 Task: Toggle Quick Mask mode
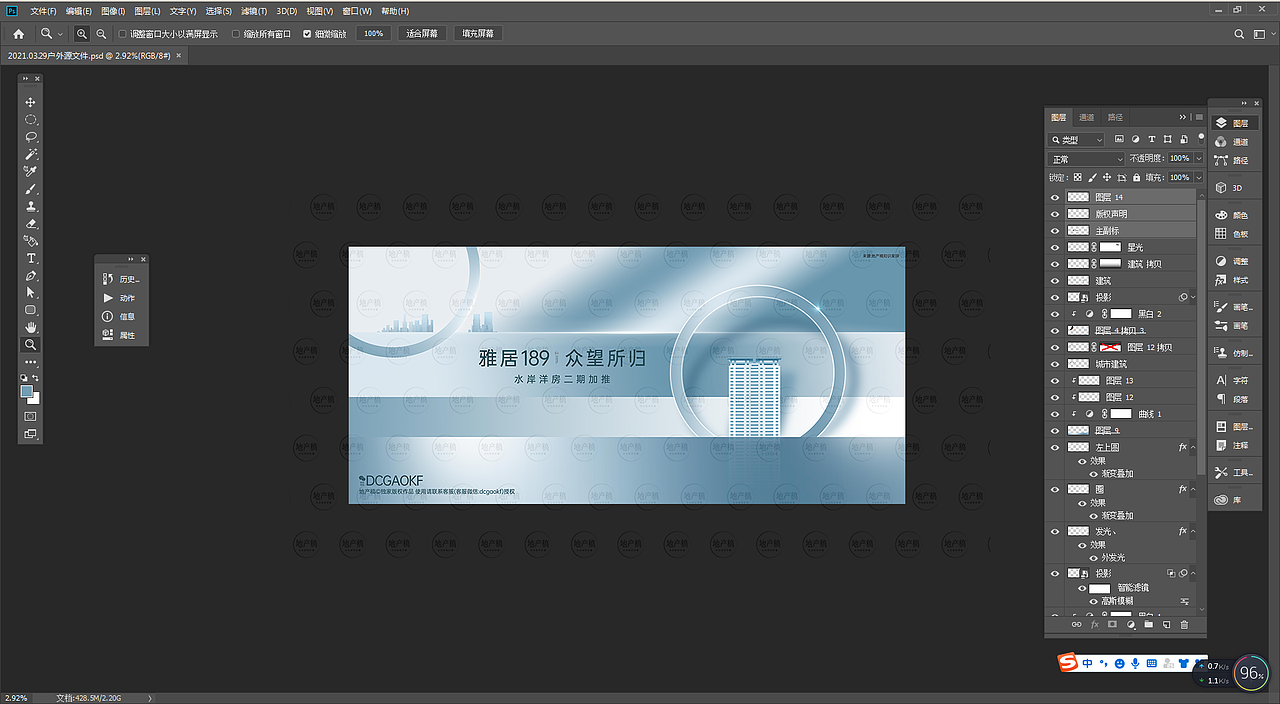coord(31,416)
